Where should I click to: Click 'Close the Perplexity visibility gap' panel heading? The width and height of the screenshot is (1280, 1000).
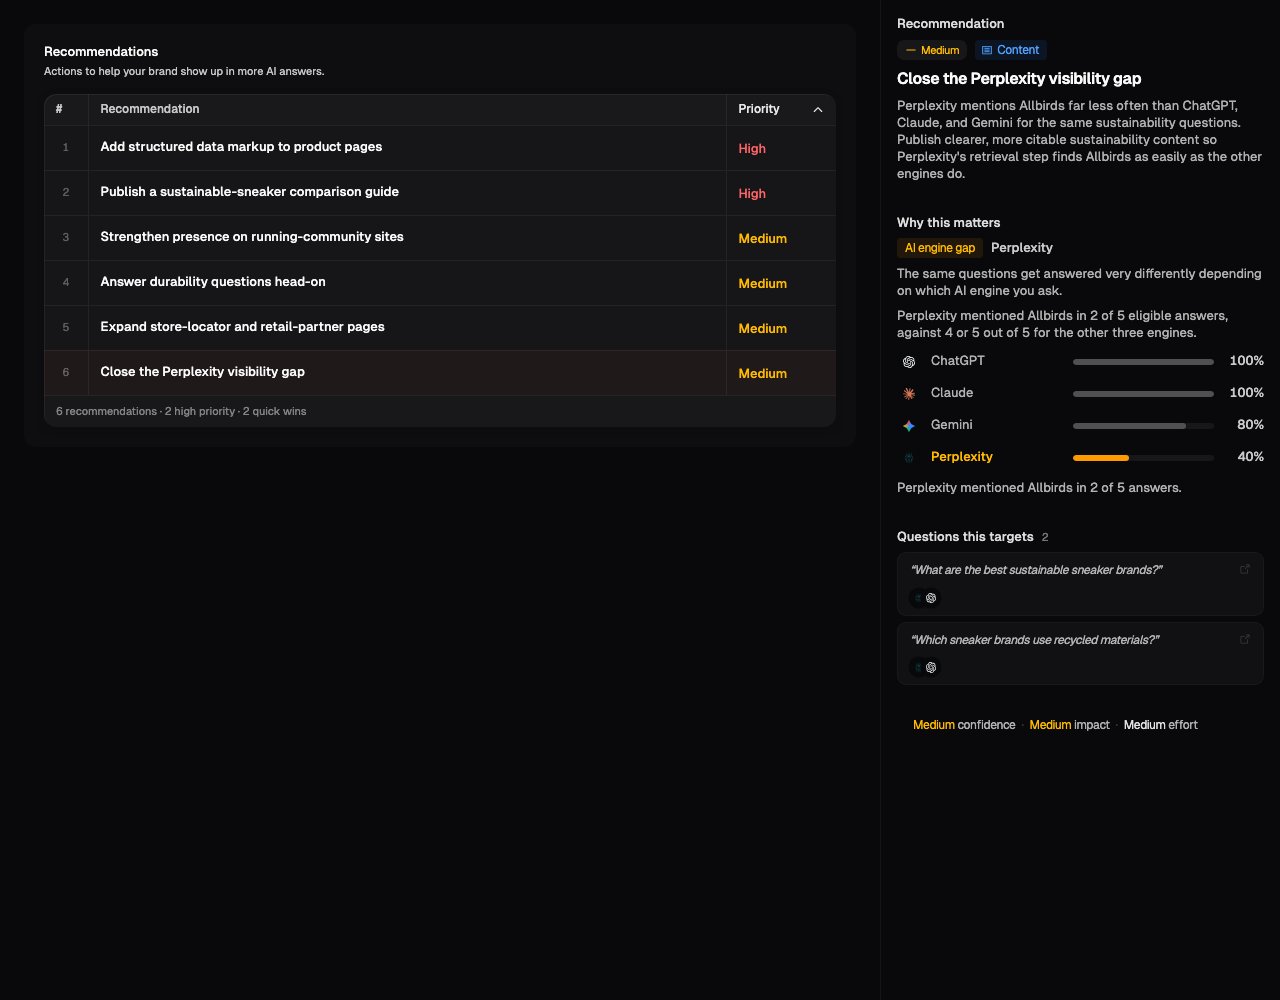coord(1019,78)
